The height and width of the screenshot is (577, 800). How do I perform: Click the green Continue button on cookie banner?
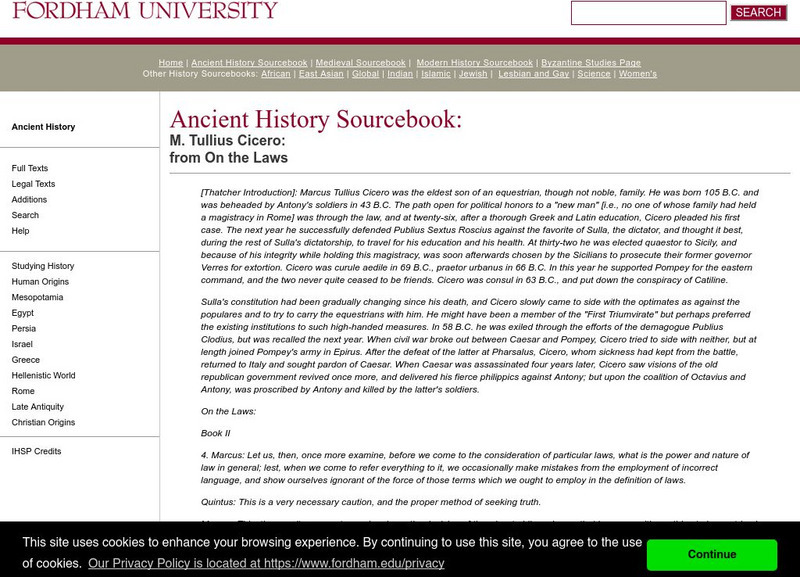click(x=712, y=554)
